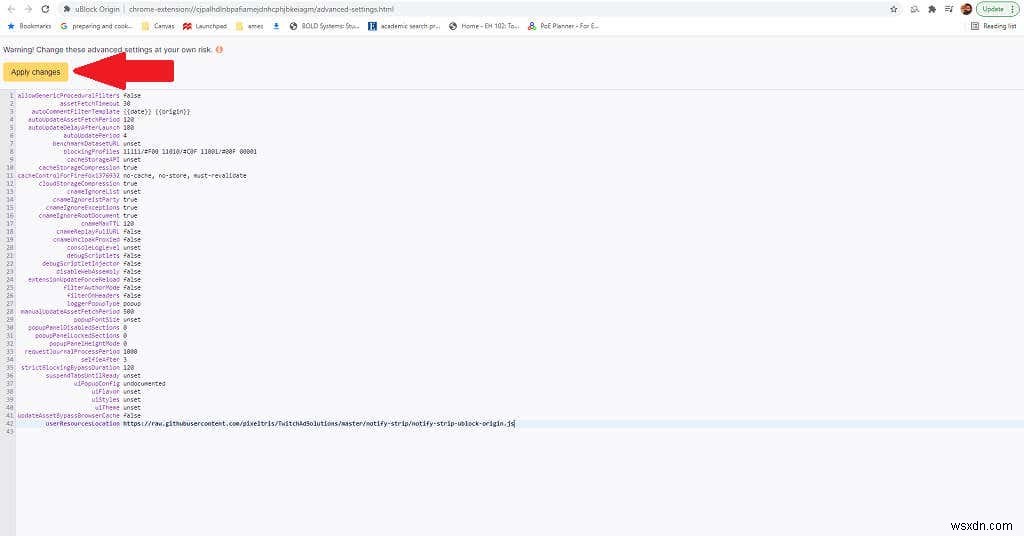Click the incognito-style icon beside the star
Screen dimensions: 1024x536
pyautogui.click(x=914, y=9)
